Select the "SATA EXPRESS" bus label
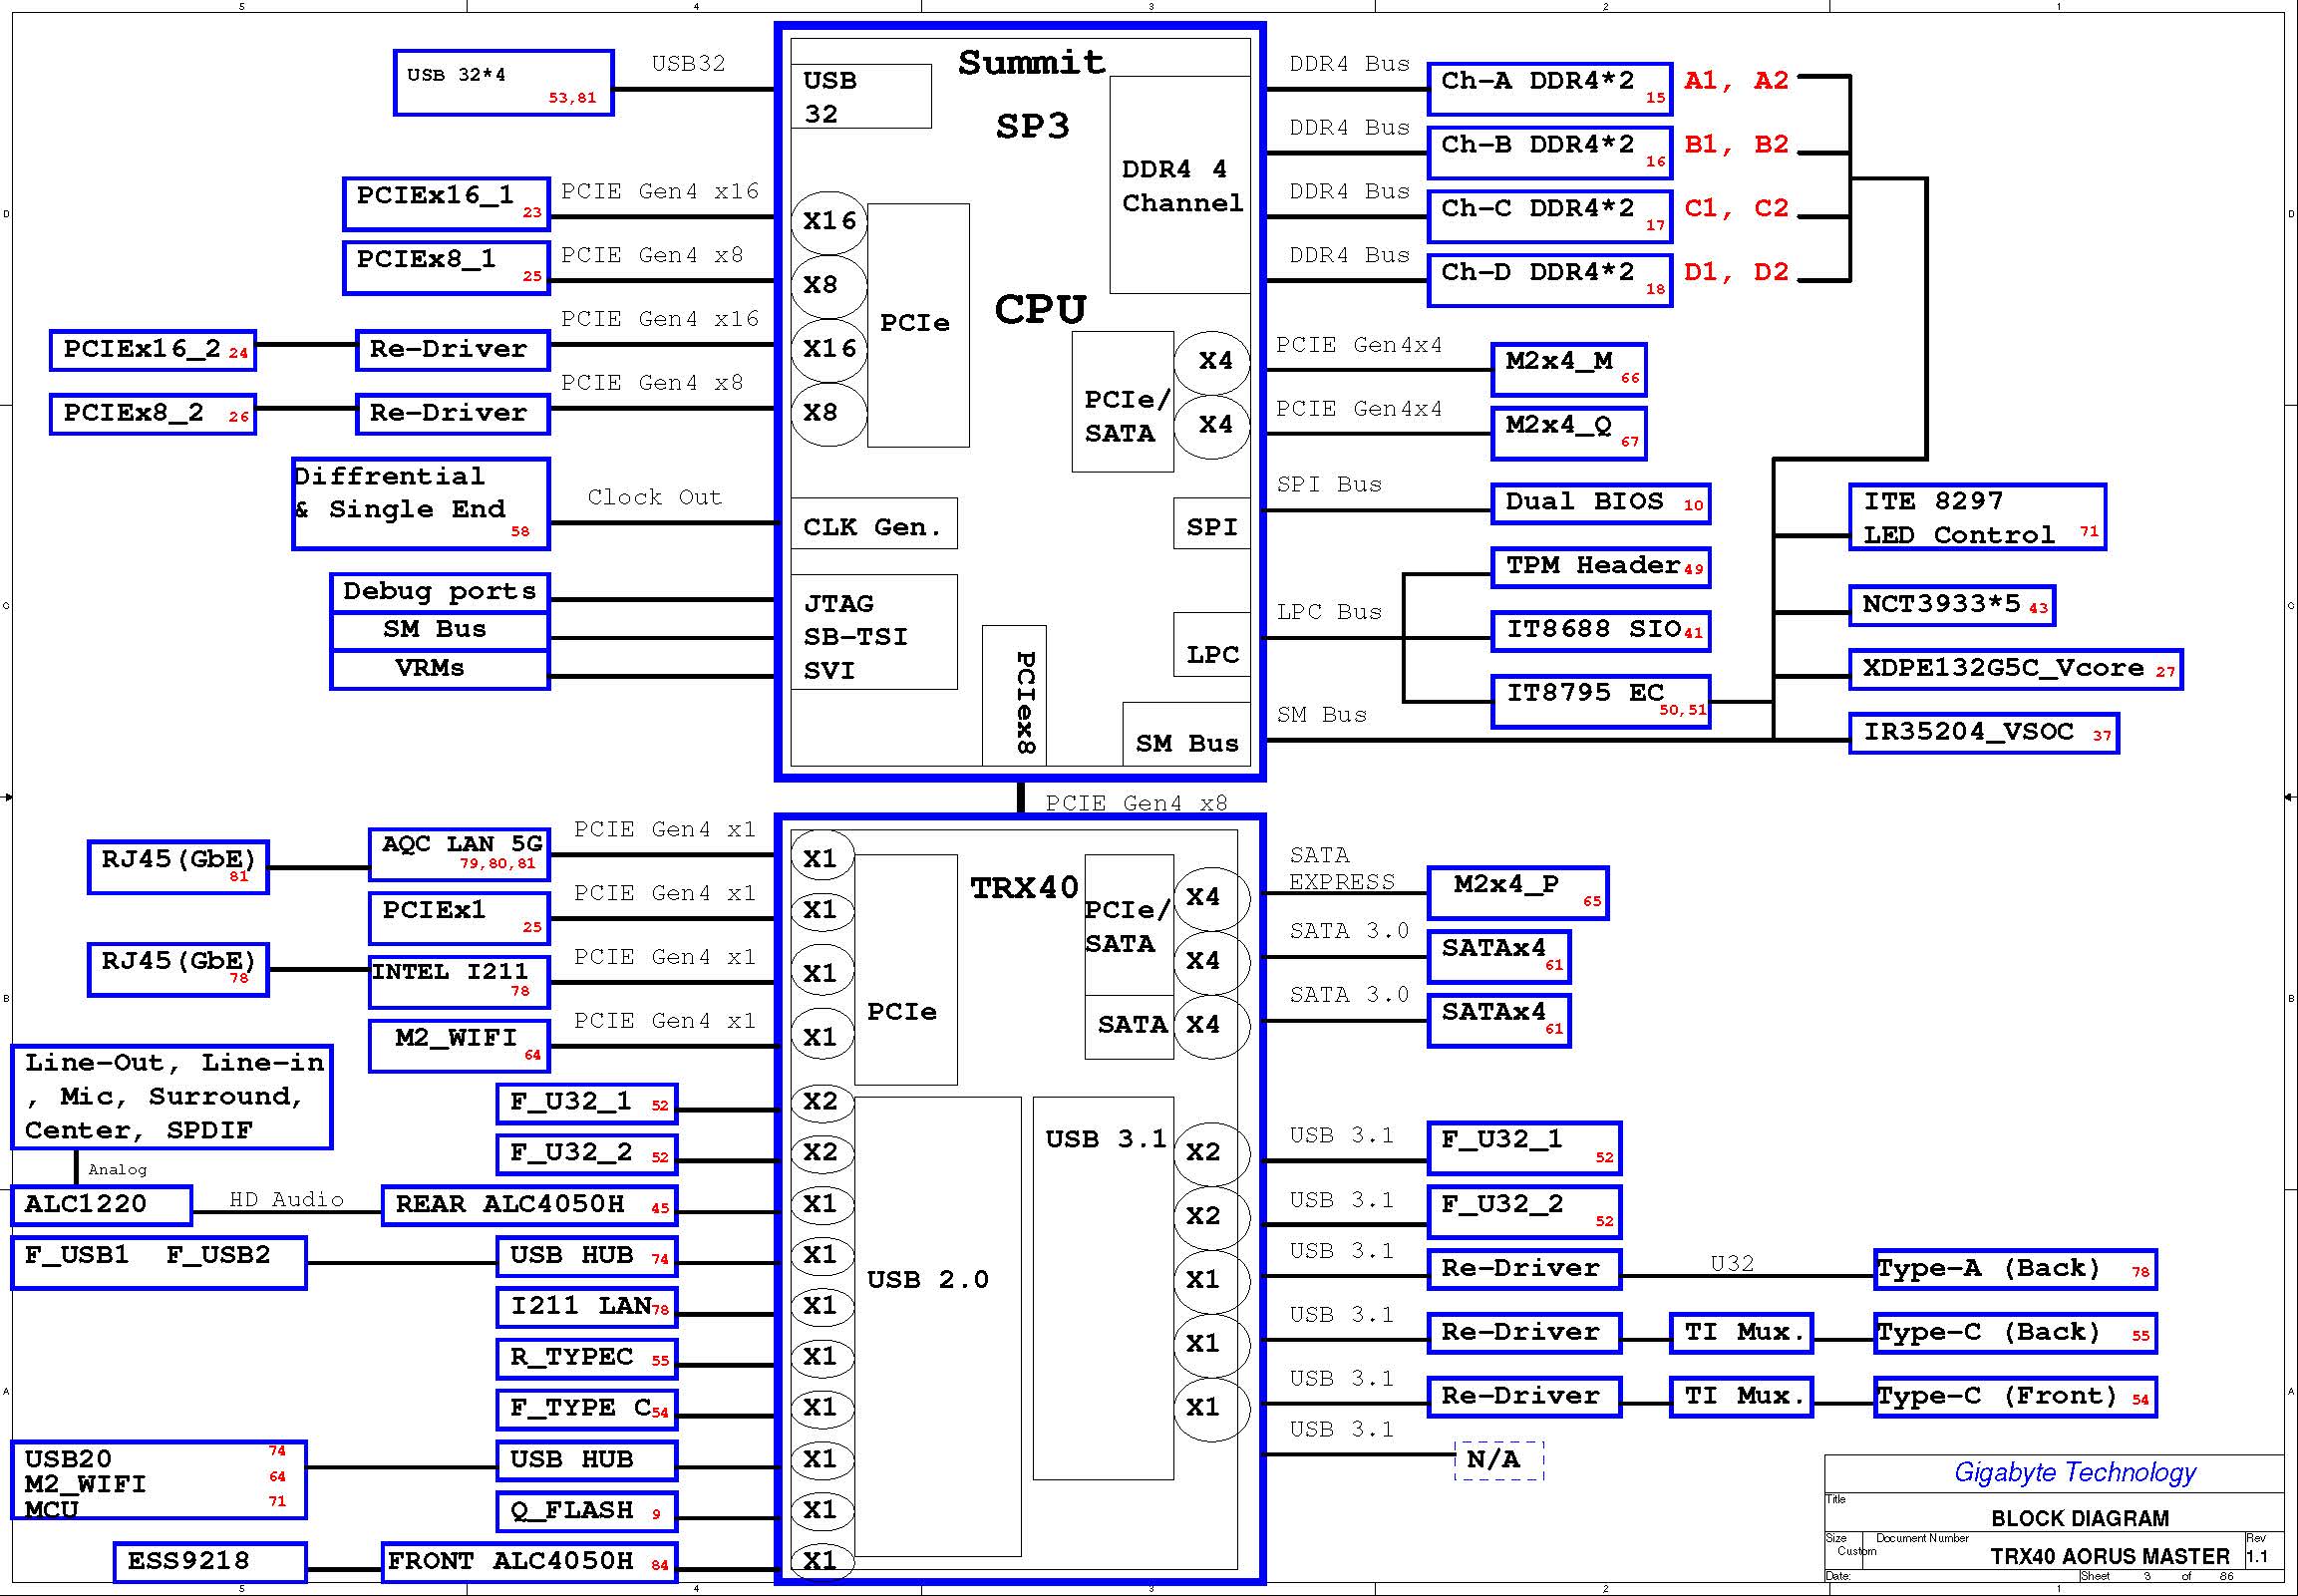The width and height of the screenshot is (2298, 1596). point(1341,869)
